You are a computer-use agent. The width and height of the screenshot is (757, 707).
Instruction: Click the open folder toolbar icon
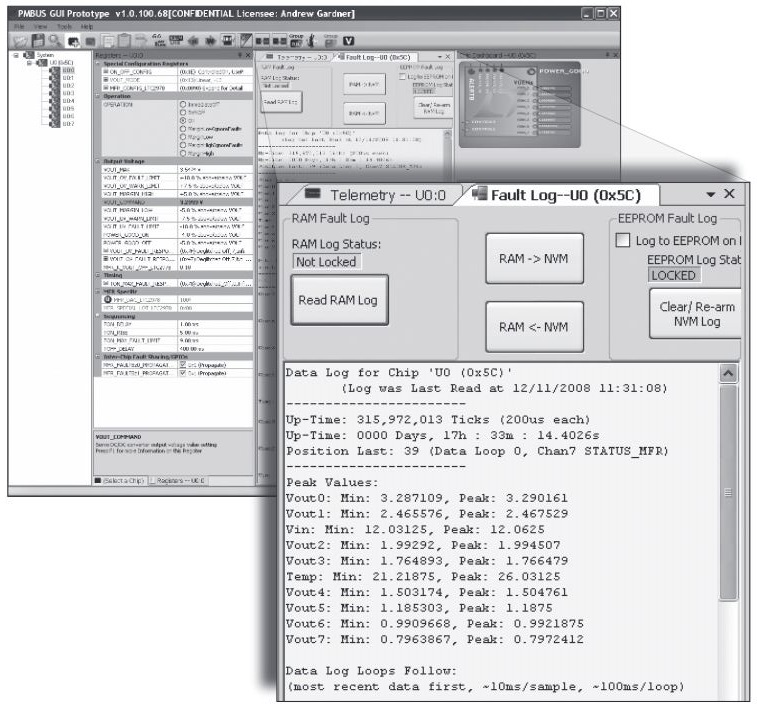(x=16, y=41)
